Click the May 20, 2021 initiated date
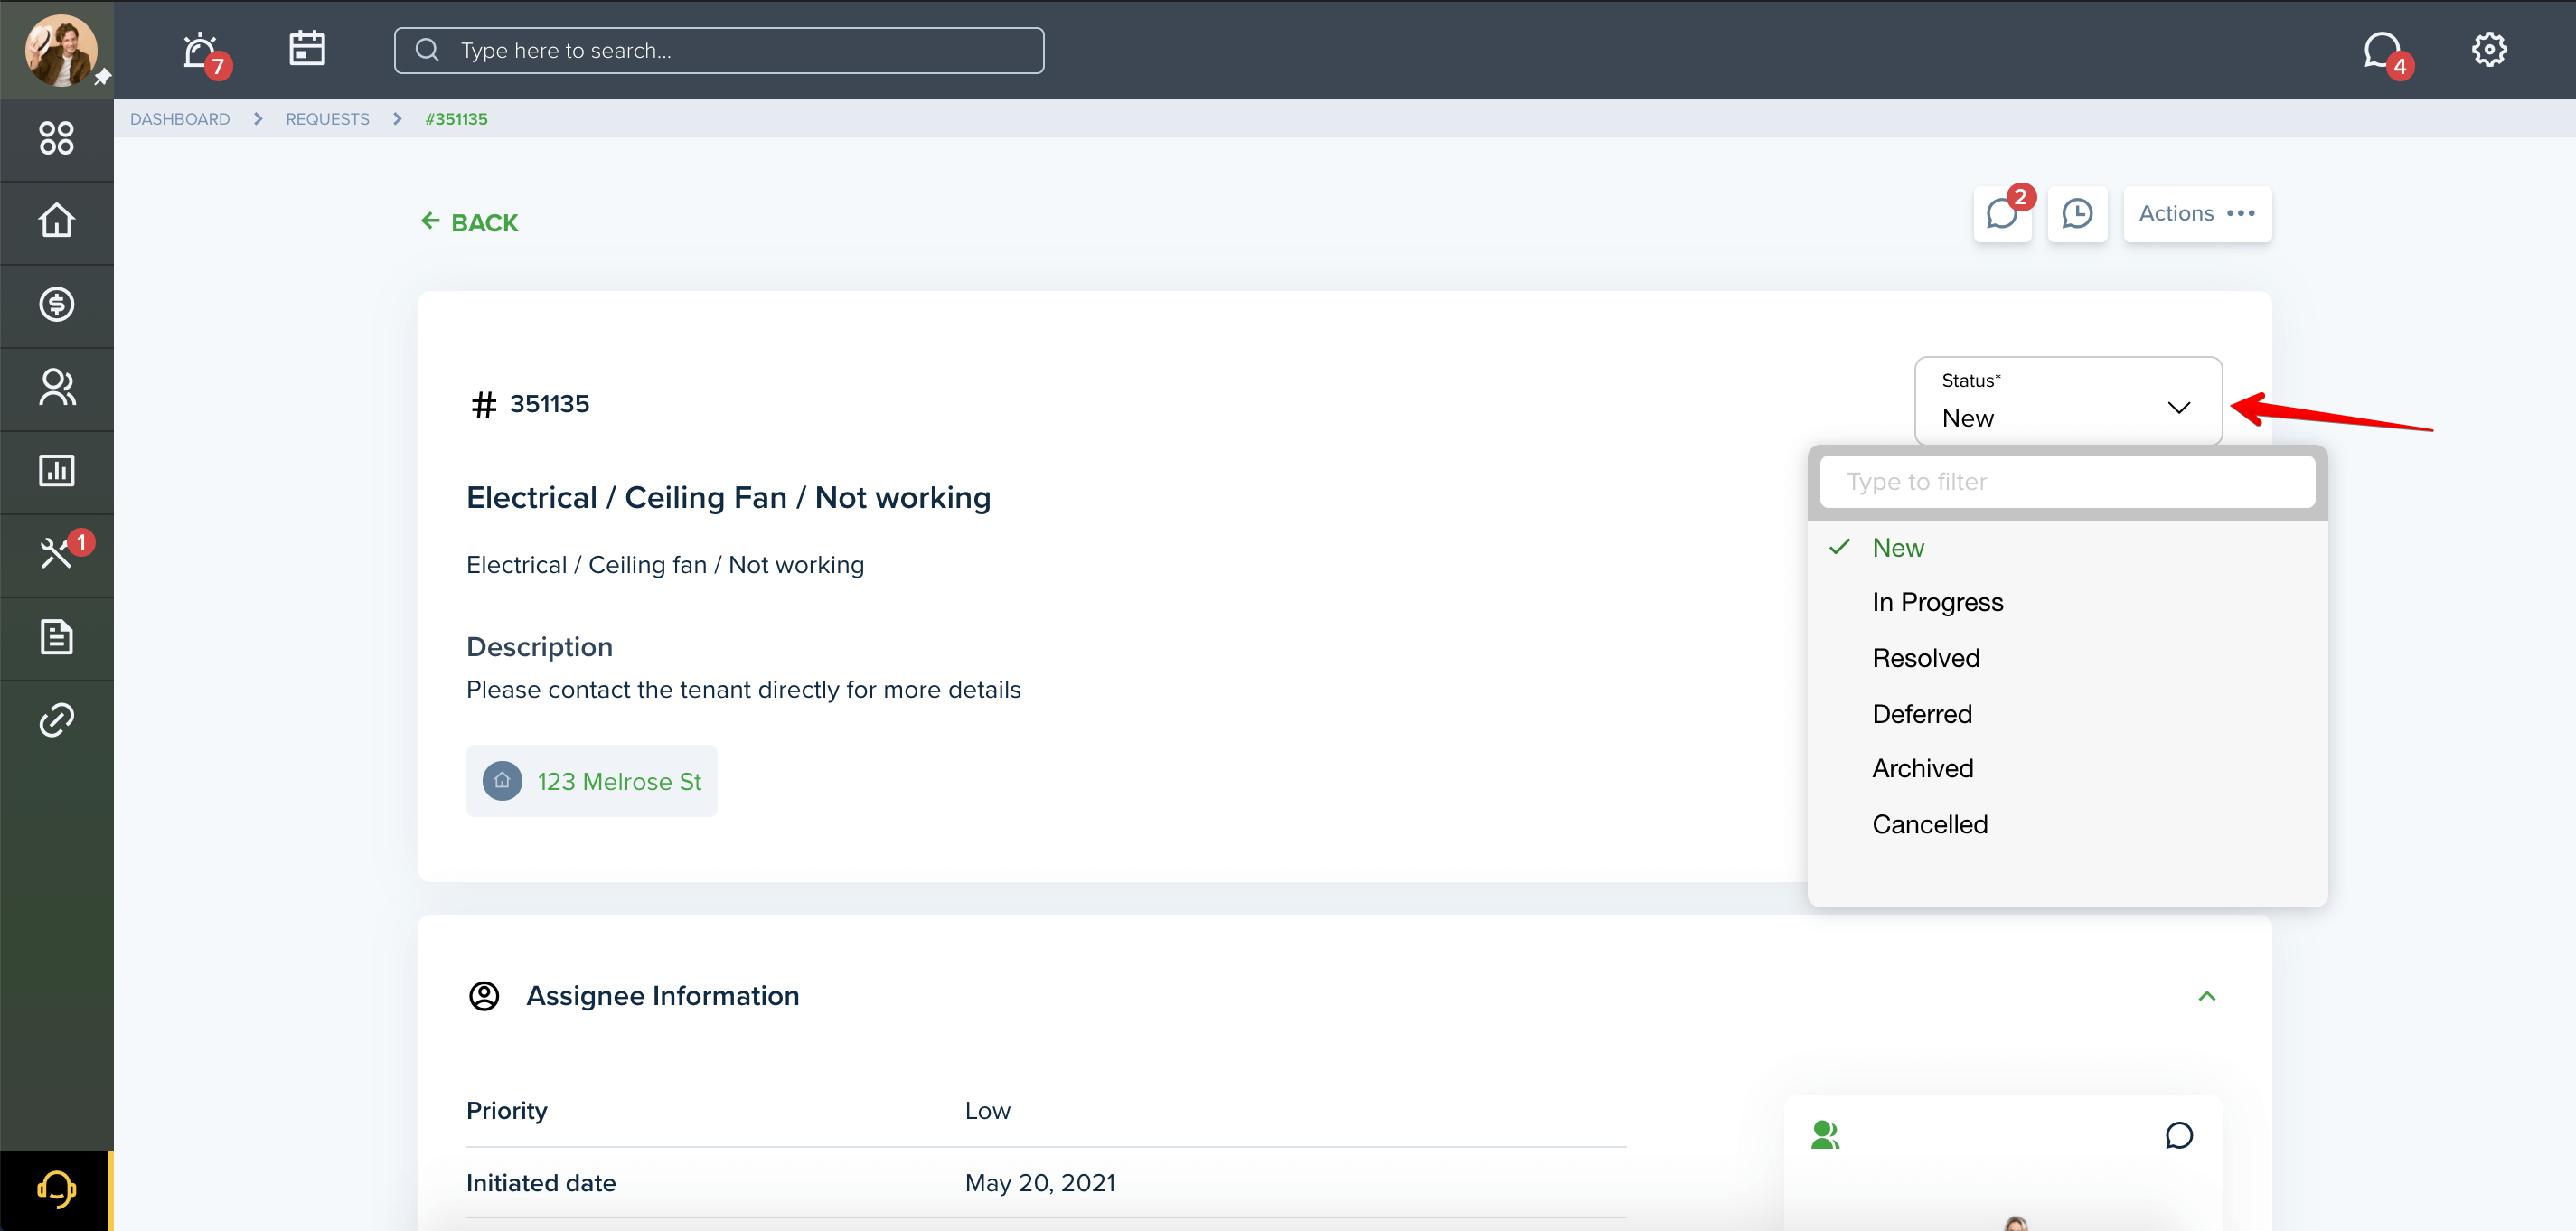2576x1231 pixels. [x=1040, y=1183]
